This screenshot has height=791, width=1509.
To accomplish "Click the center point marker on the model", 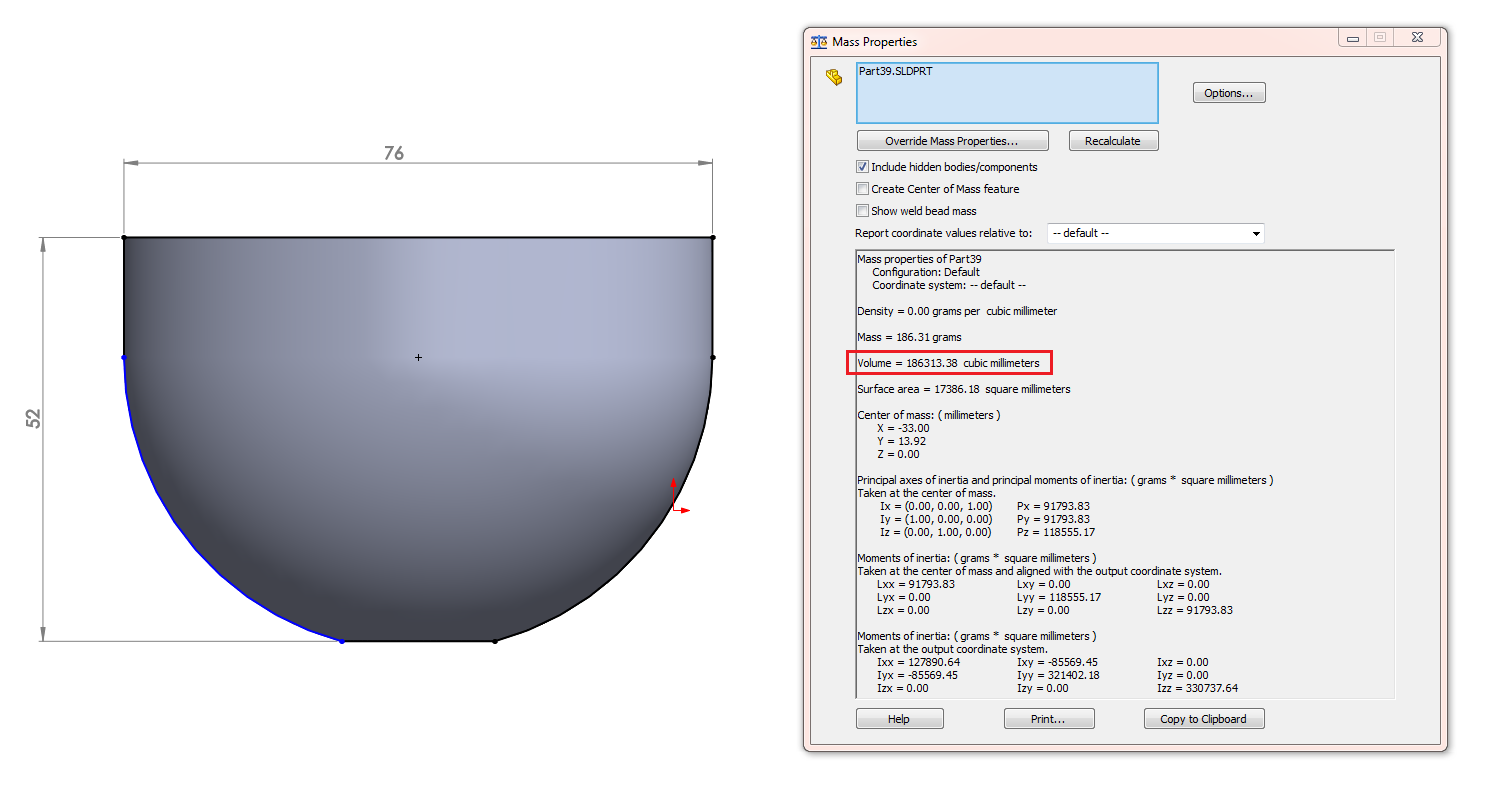I will click(418, 357).
